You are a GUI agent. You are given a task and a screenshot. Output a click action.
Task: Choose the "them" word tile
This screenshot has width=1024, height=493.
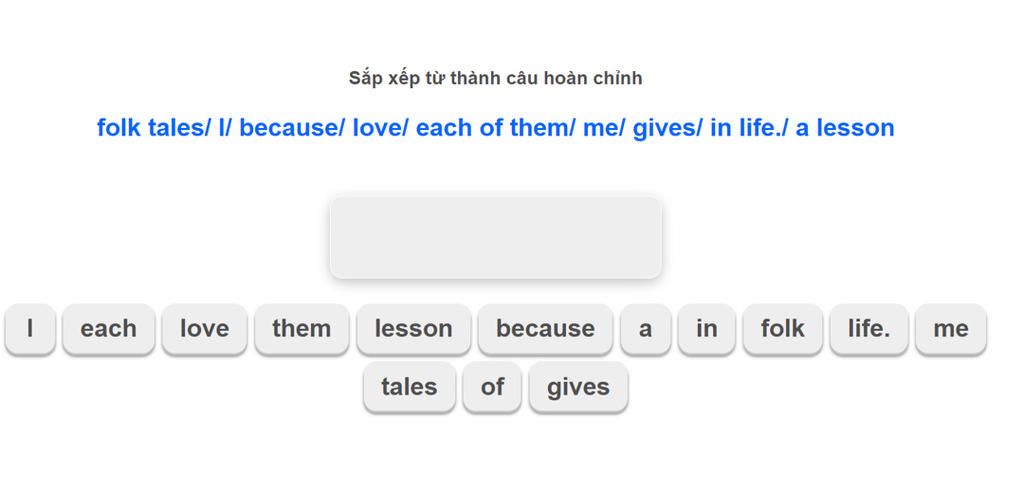tap(301, 329)
